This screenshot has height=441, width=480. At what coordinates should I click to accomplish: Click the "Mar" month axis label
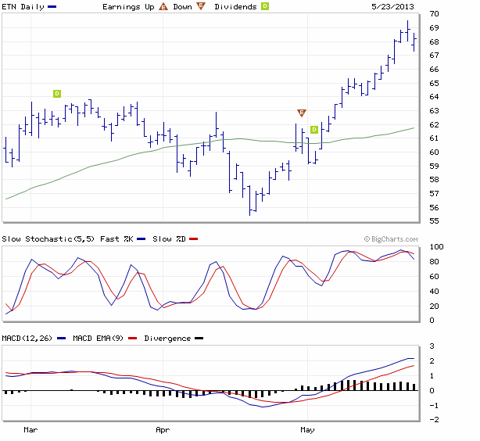click(x=30, y=430)
